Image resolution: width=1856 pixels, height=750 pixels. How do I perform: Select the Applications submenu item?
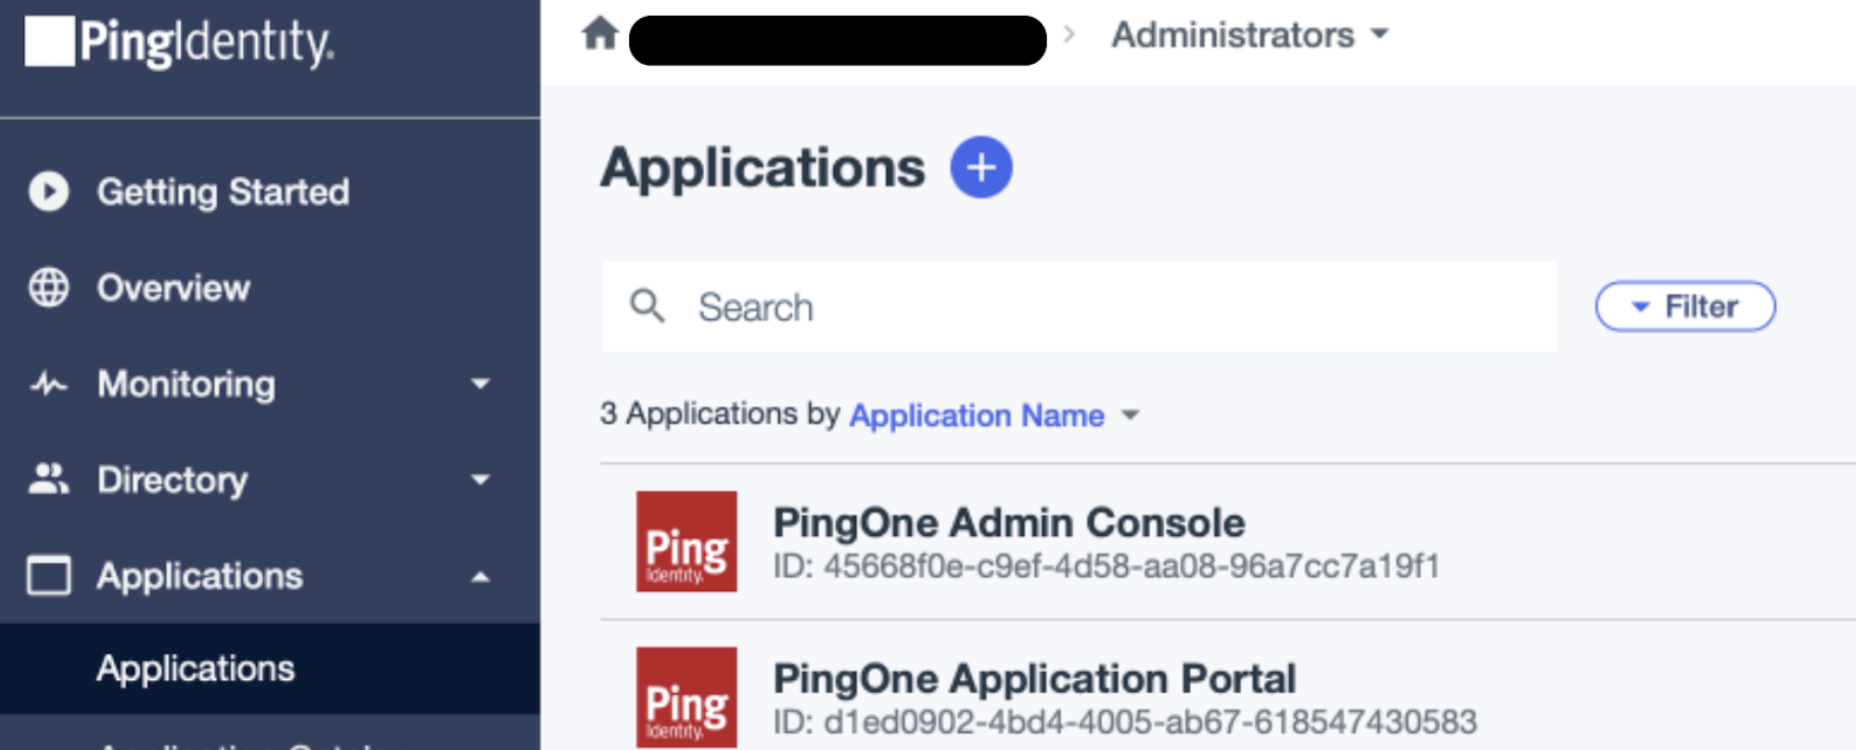point(196,668)
